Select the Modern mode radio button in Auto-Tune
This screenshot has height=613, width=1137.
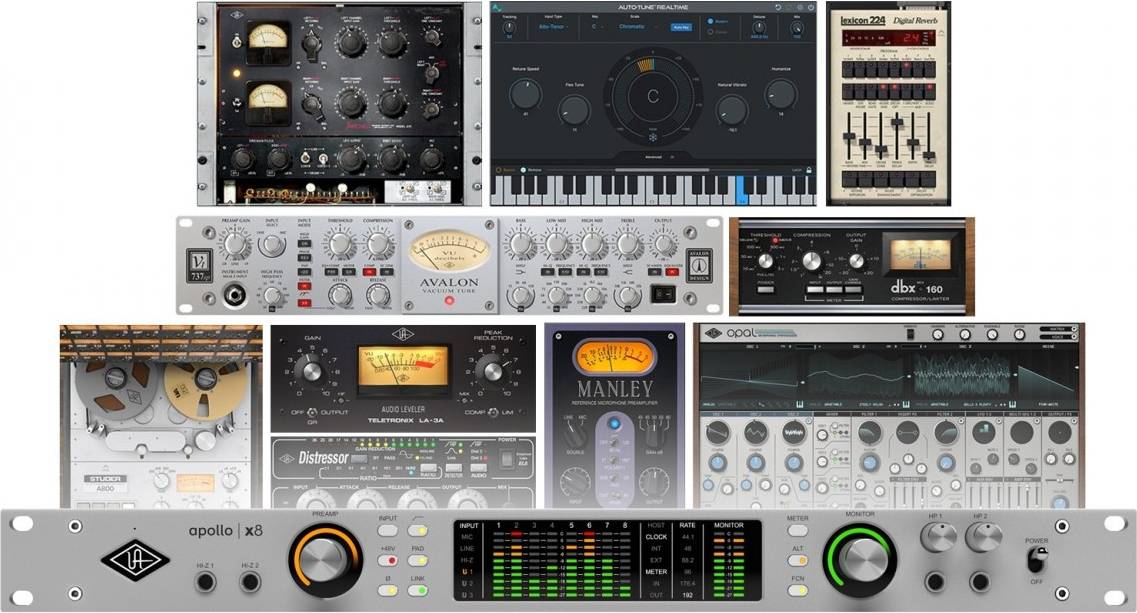point(710,22)
